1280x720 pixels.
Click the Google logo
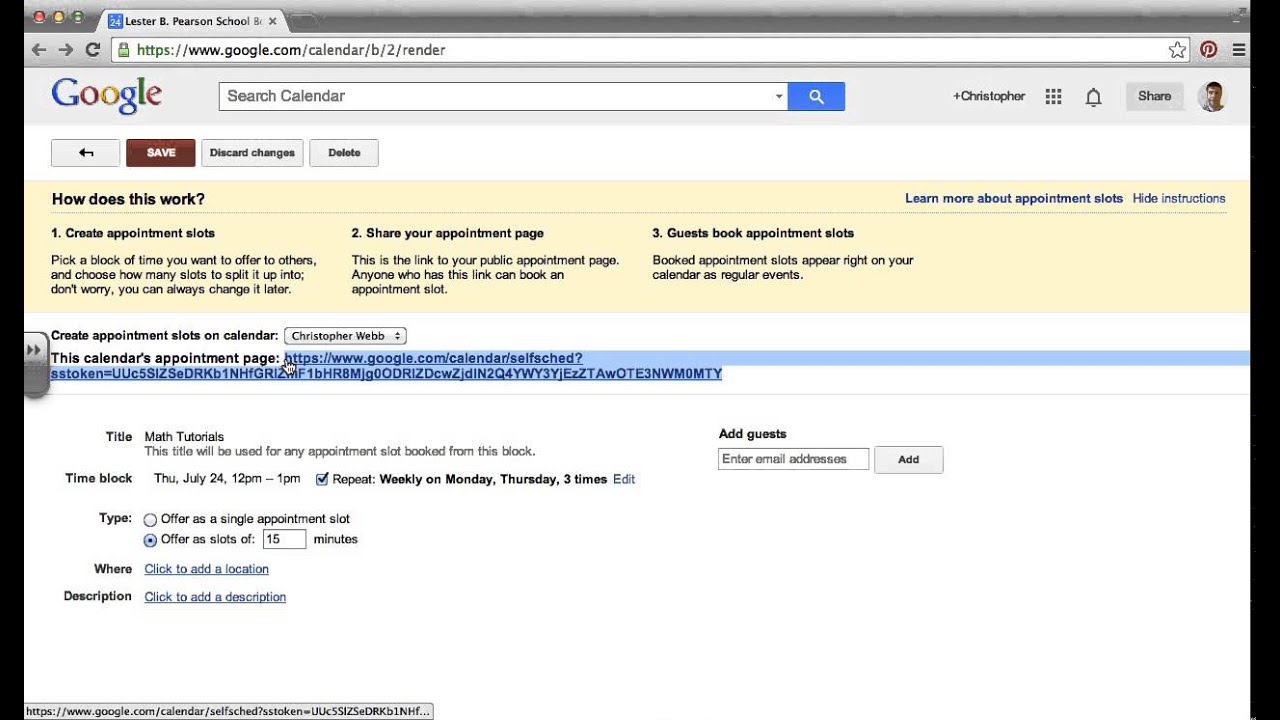point(106,96)
